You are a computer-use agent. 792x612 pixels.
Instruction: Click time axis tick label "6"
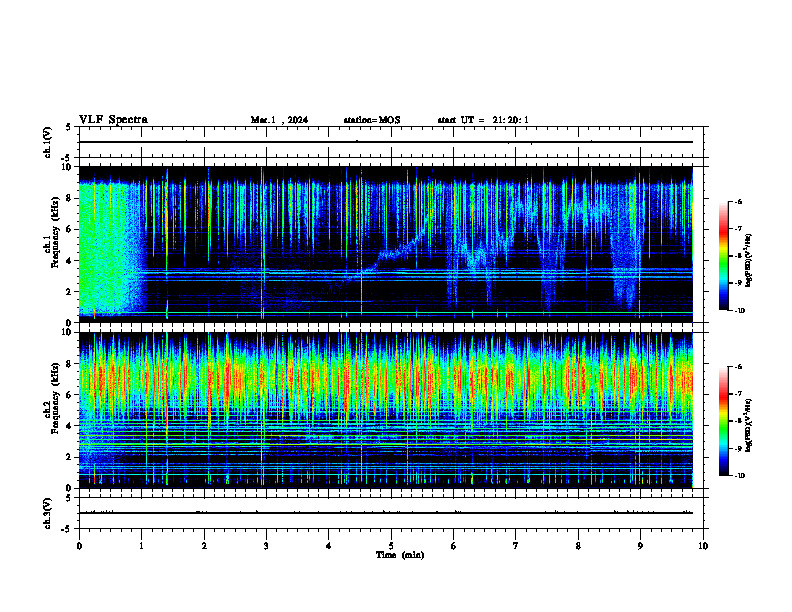(x=454, y=546)
